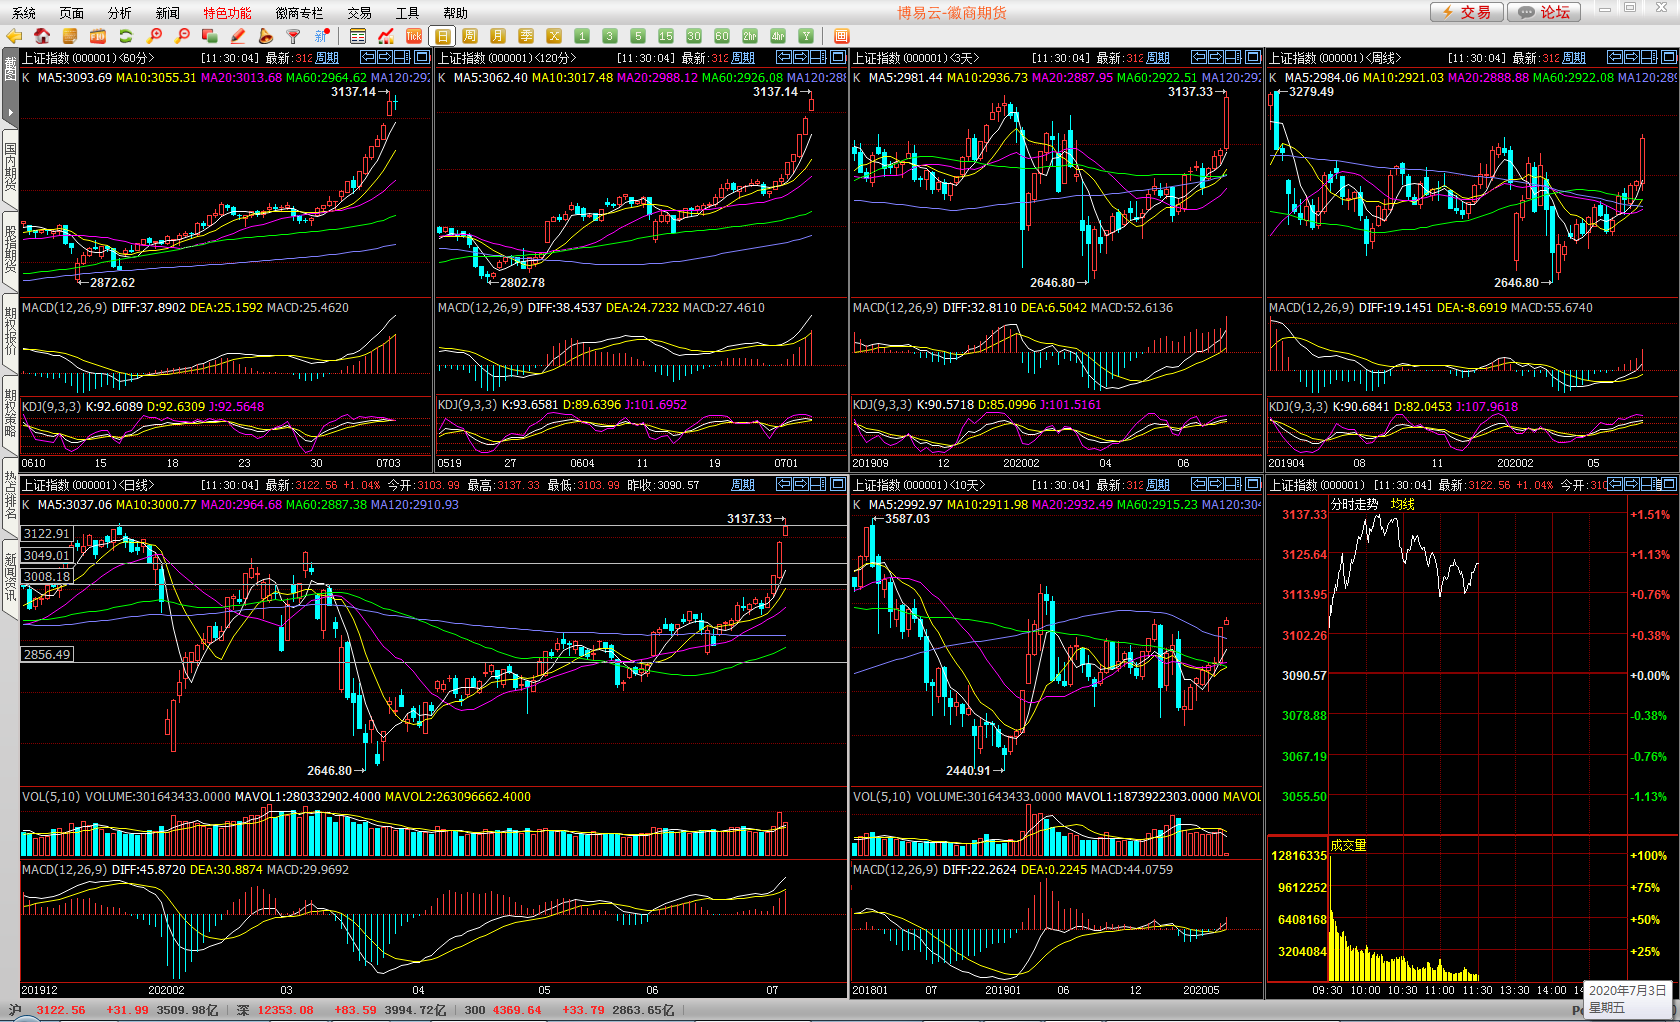Click the alert bell icon
Viewport: 1680px width, 1022px height.
click(x=266, y=36)
